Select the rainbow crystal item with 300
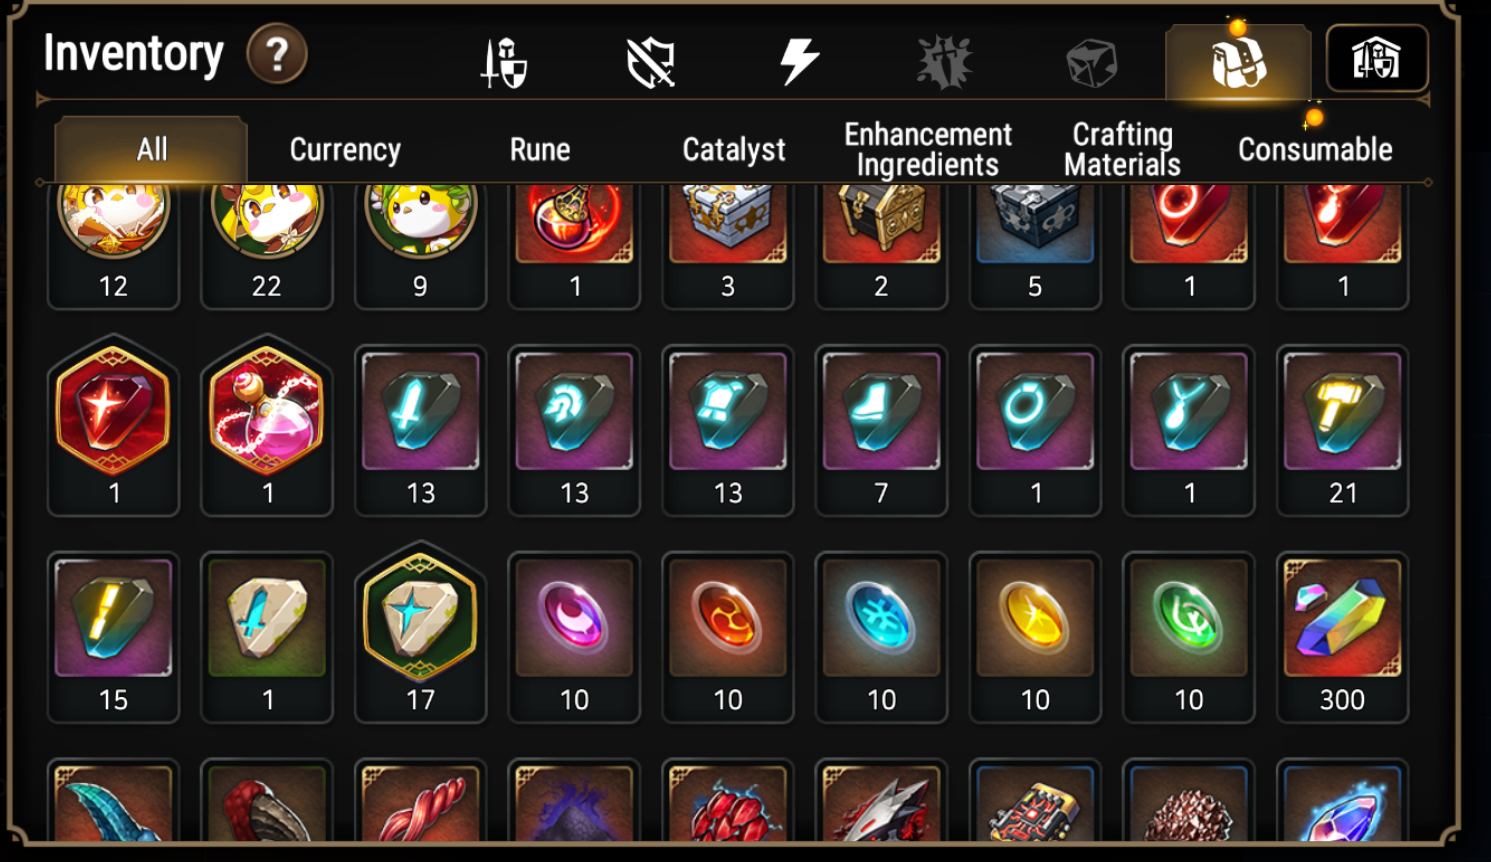 point(1342,637)
